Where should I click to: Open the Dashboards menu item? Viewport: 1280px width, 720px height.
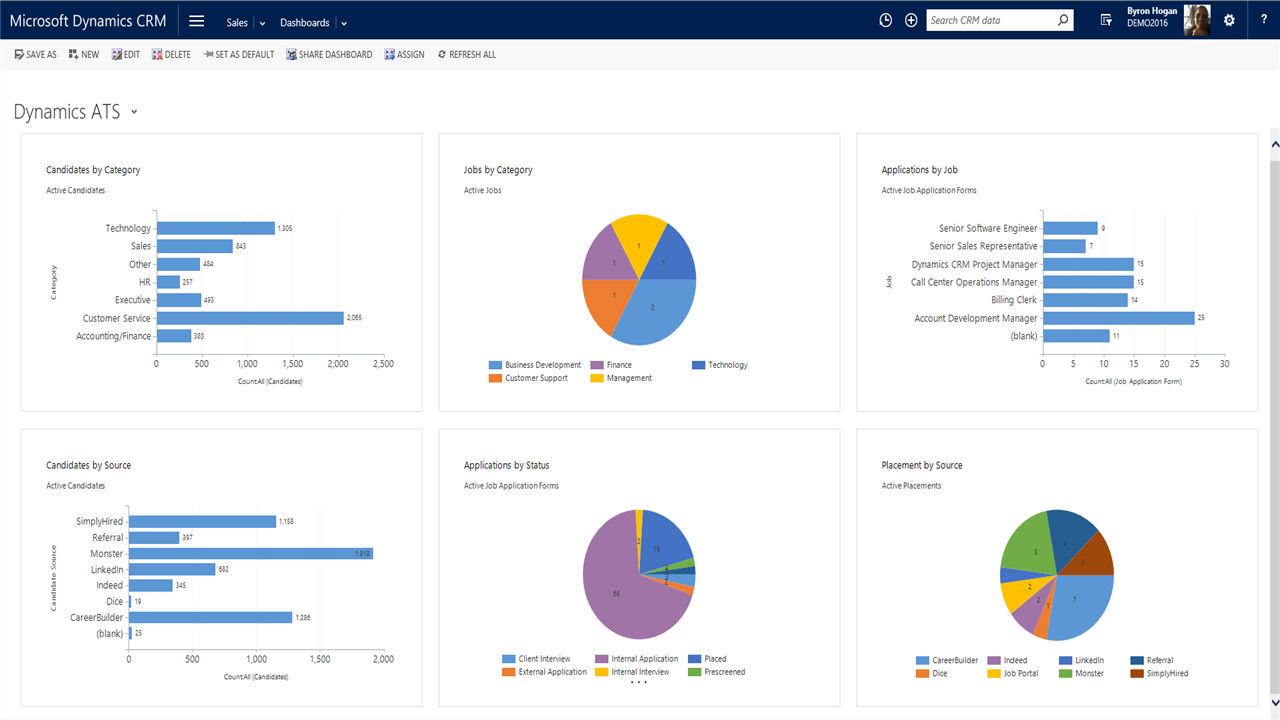coord(304,22)
